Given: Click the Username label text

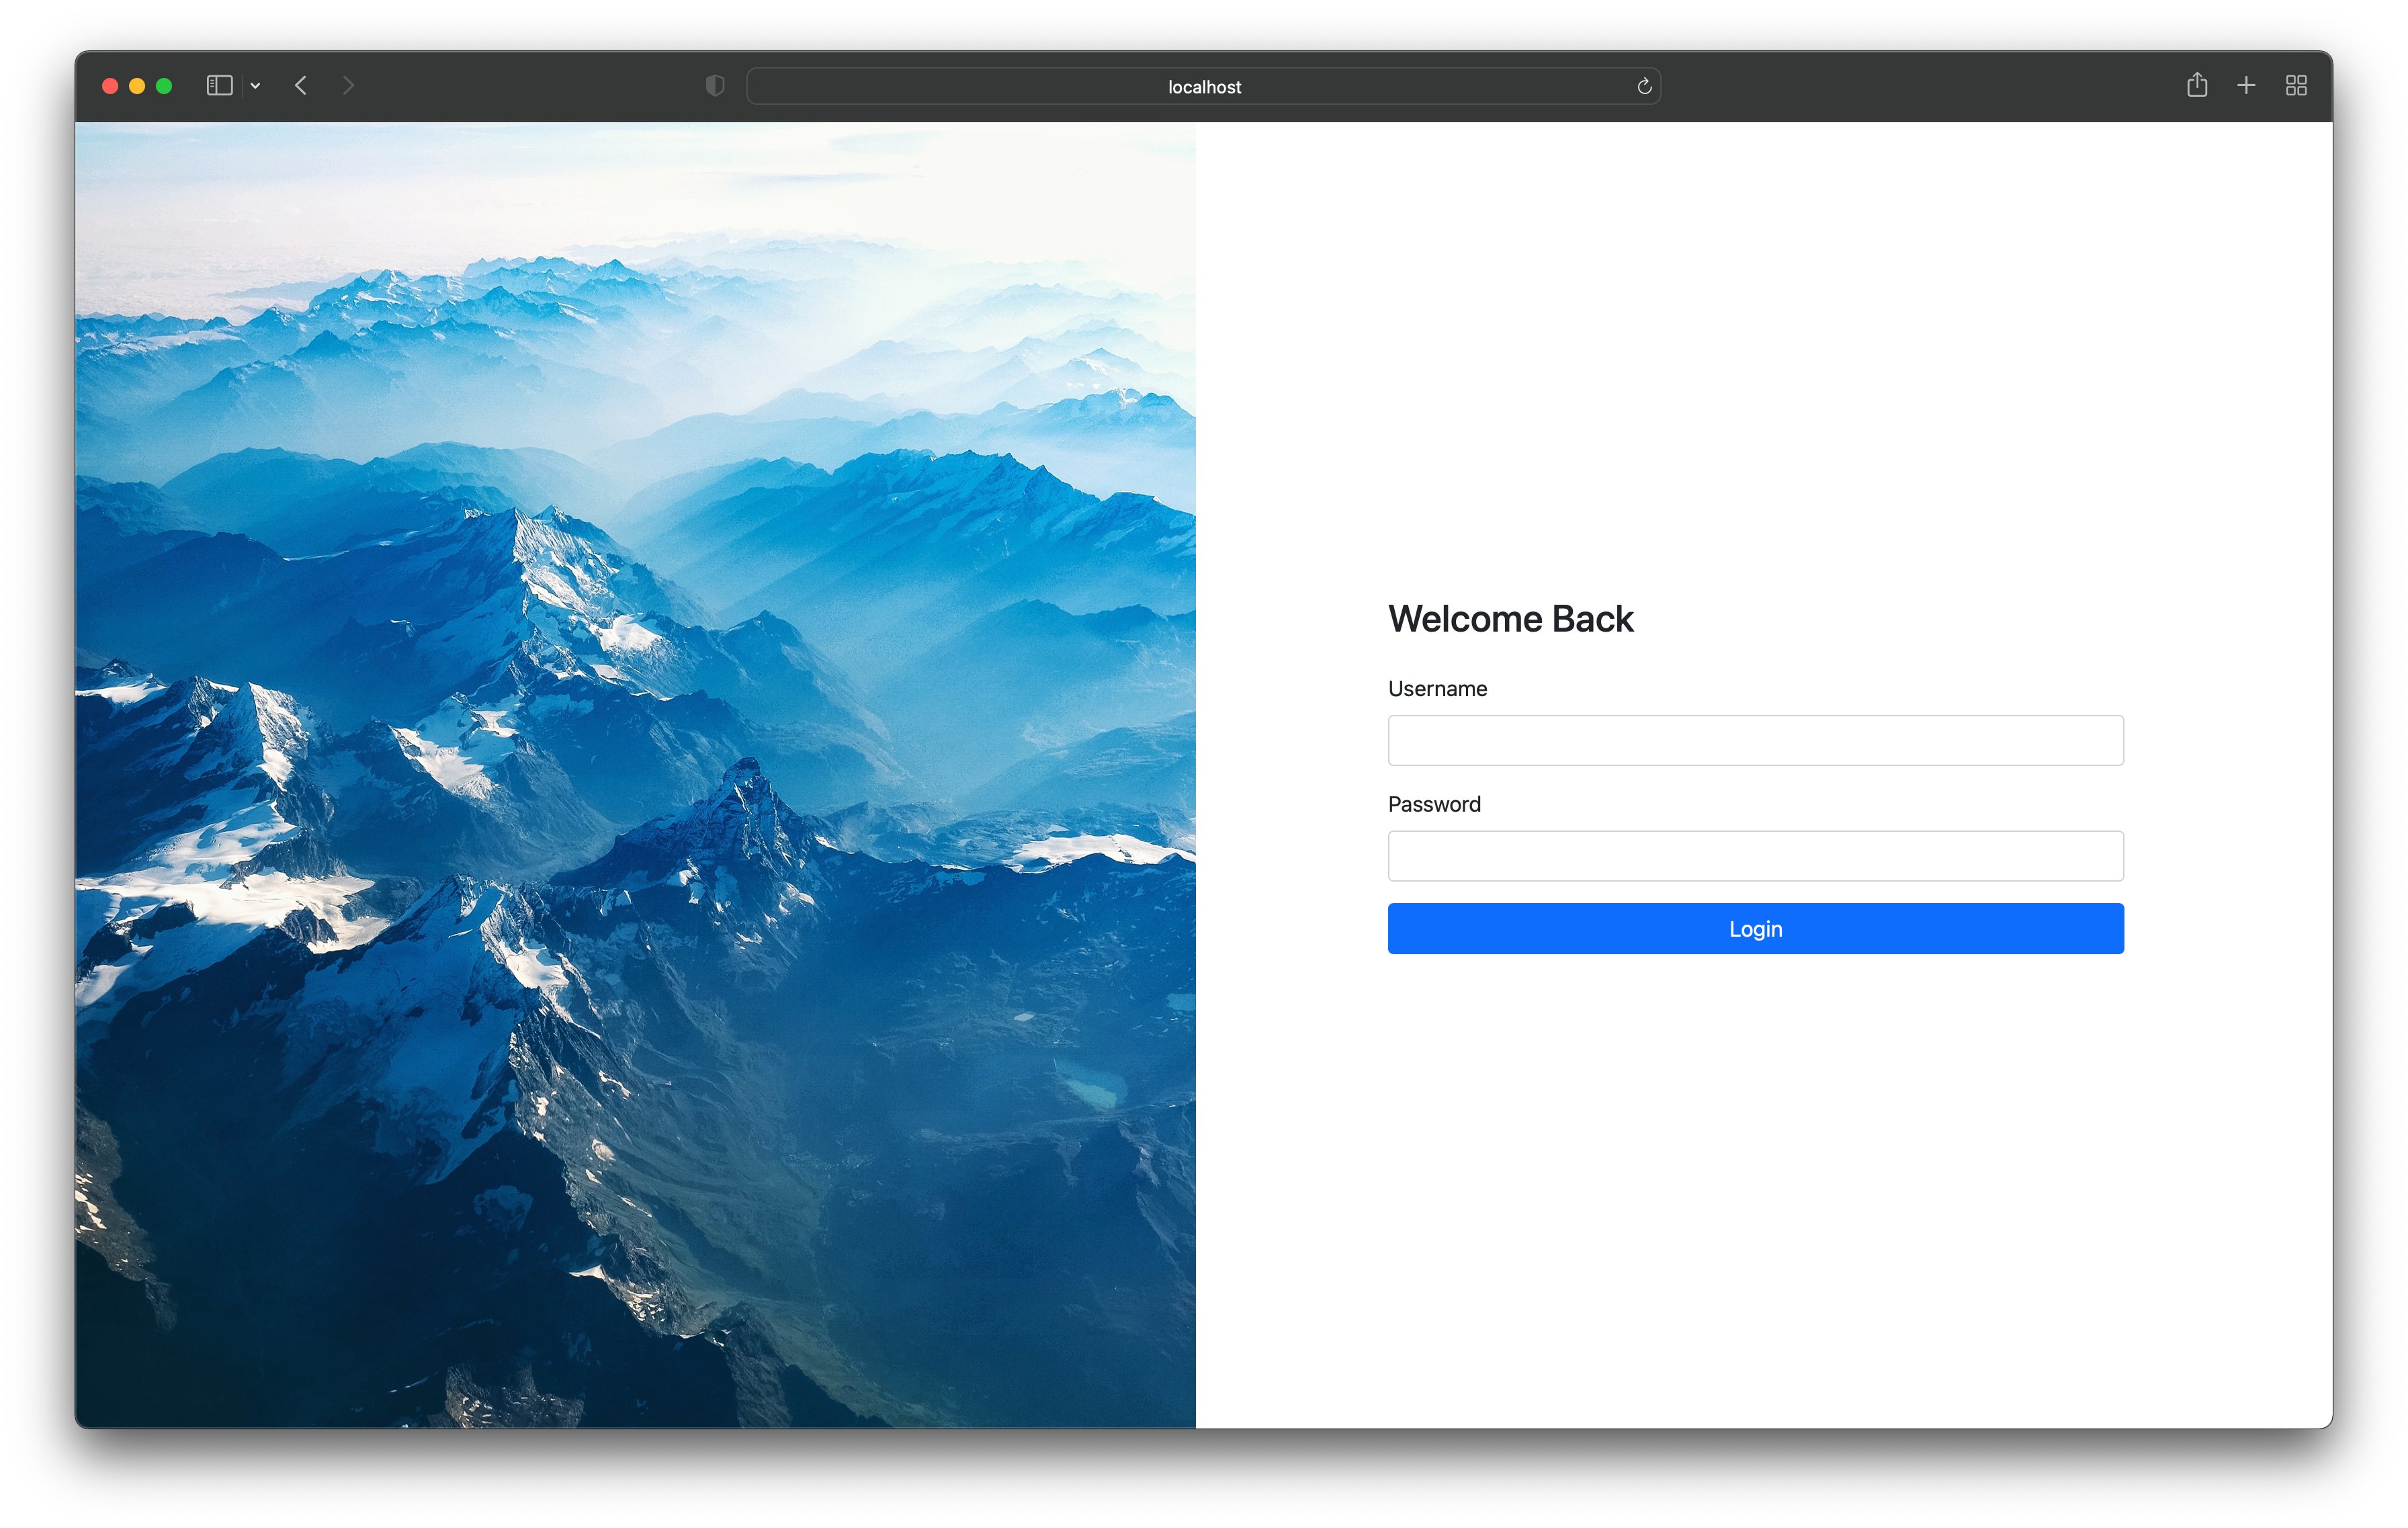Looking at the screenshot, I should (1437, 689).
